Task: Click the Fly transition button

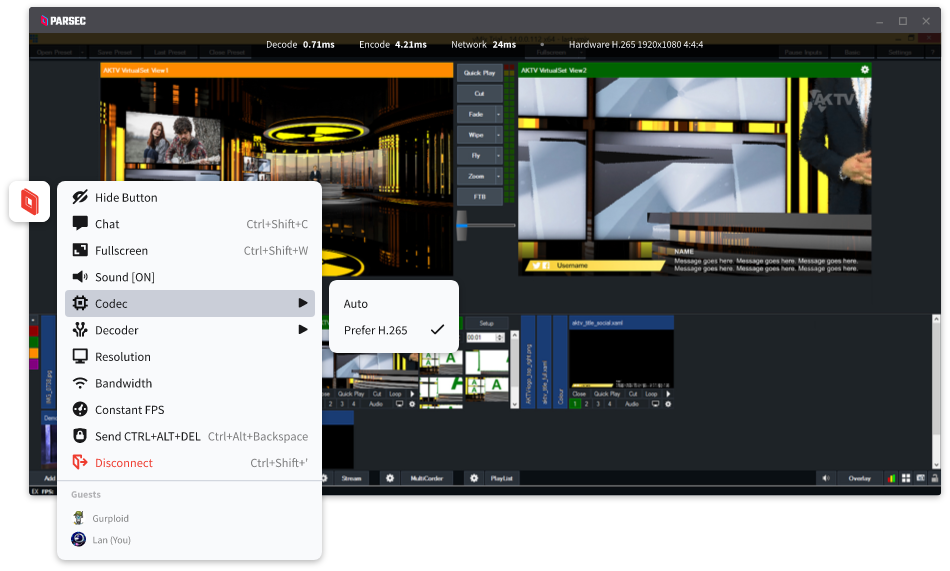Action: pos(476,156)
